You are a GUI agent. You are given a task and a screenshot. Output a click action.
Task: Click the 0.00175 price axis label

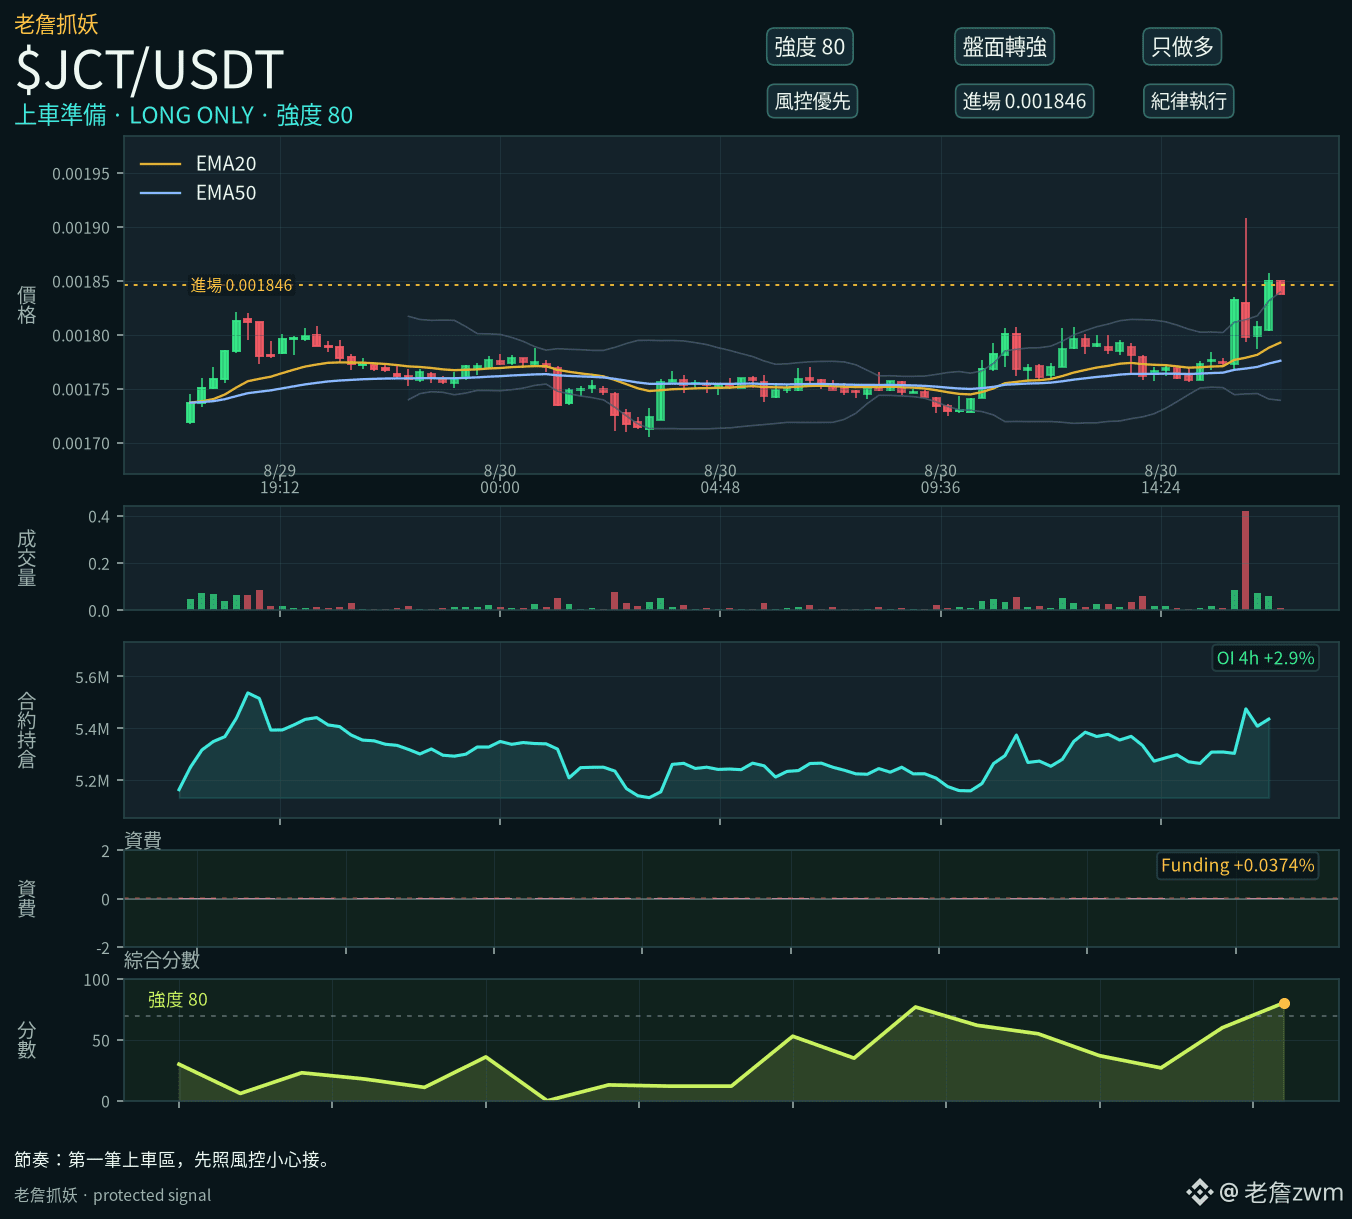click(x=81, y=390)
